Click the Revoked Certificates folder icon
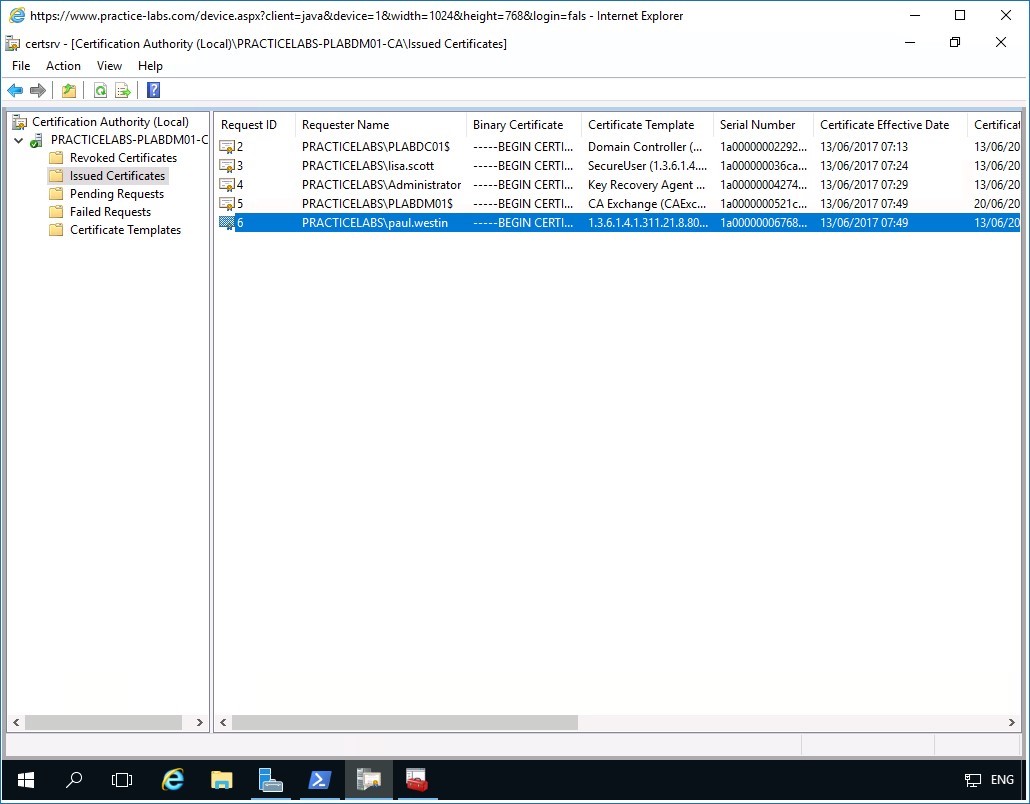The image size is (1030, 804). 56,158
